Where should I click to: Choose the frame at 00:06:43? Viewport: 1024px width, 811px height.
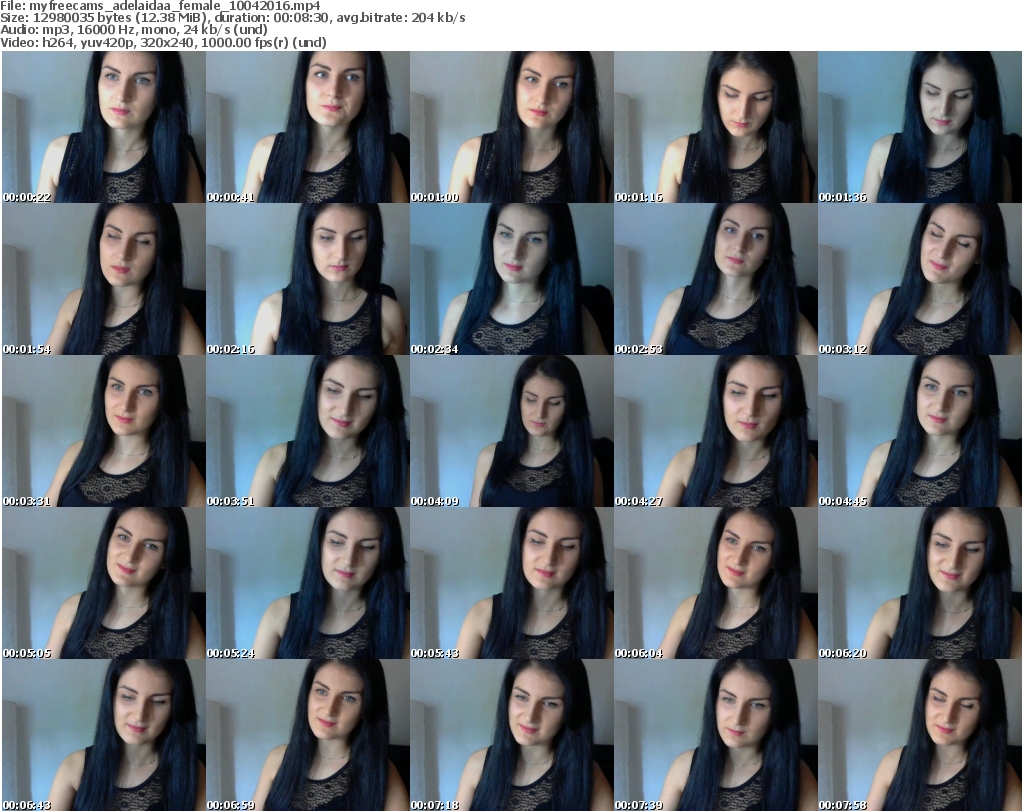(104, 735)
